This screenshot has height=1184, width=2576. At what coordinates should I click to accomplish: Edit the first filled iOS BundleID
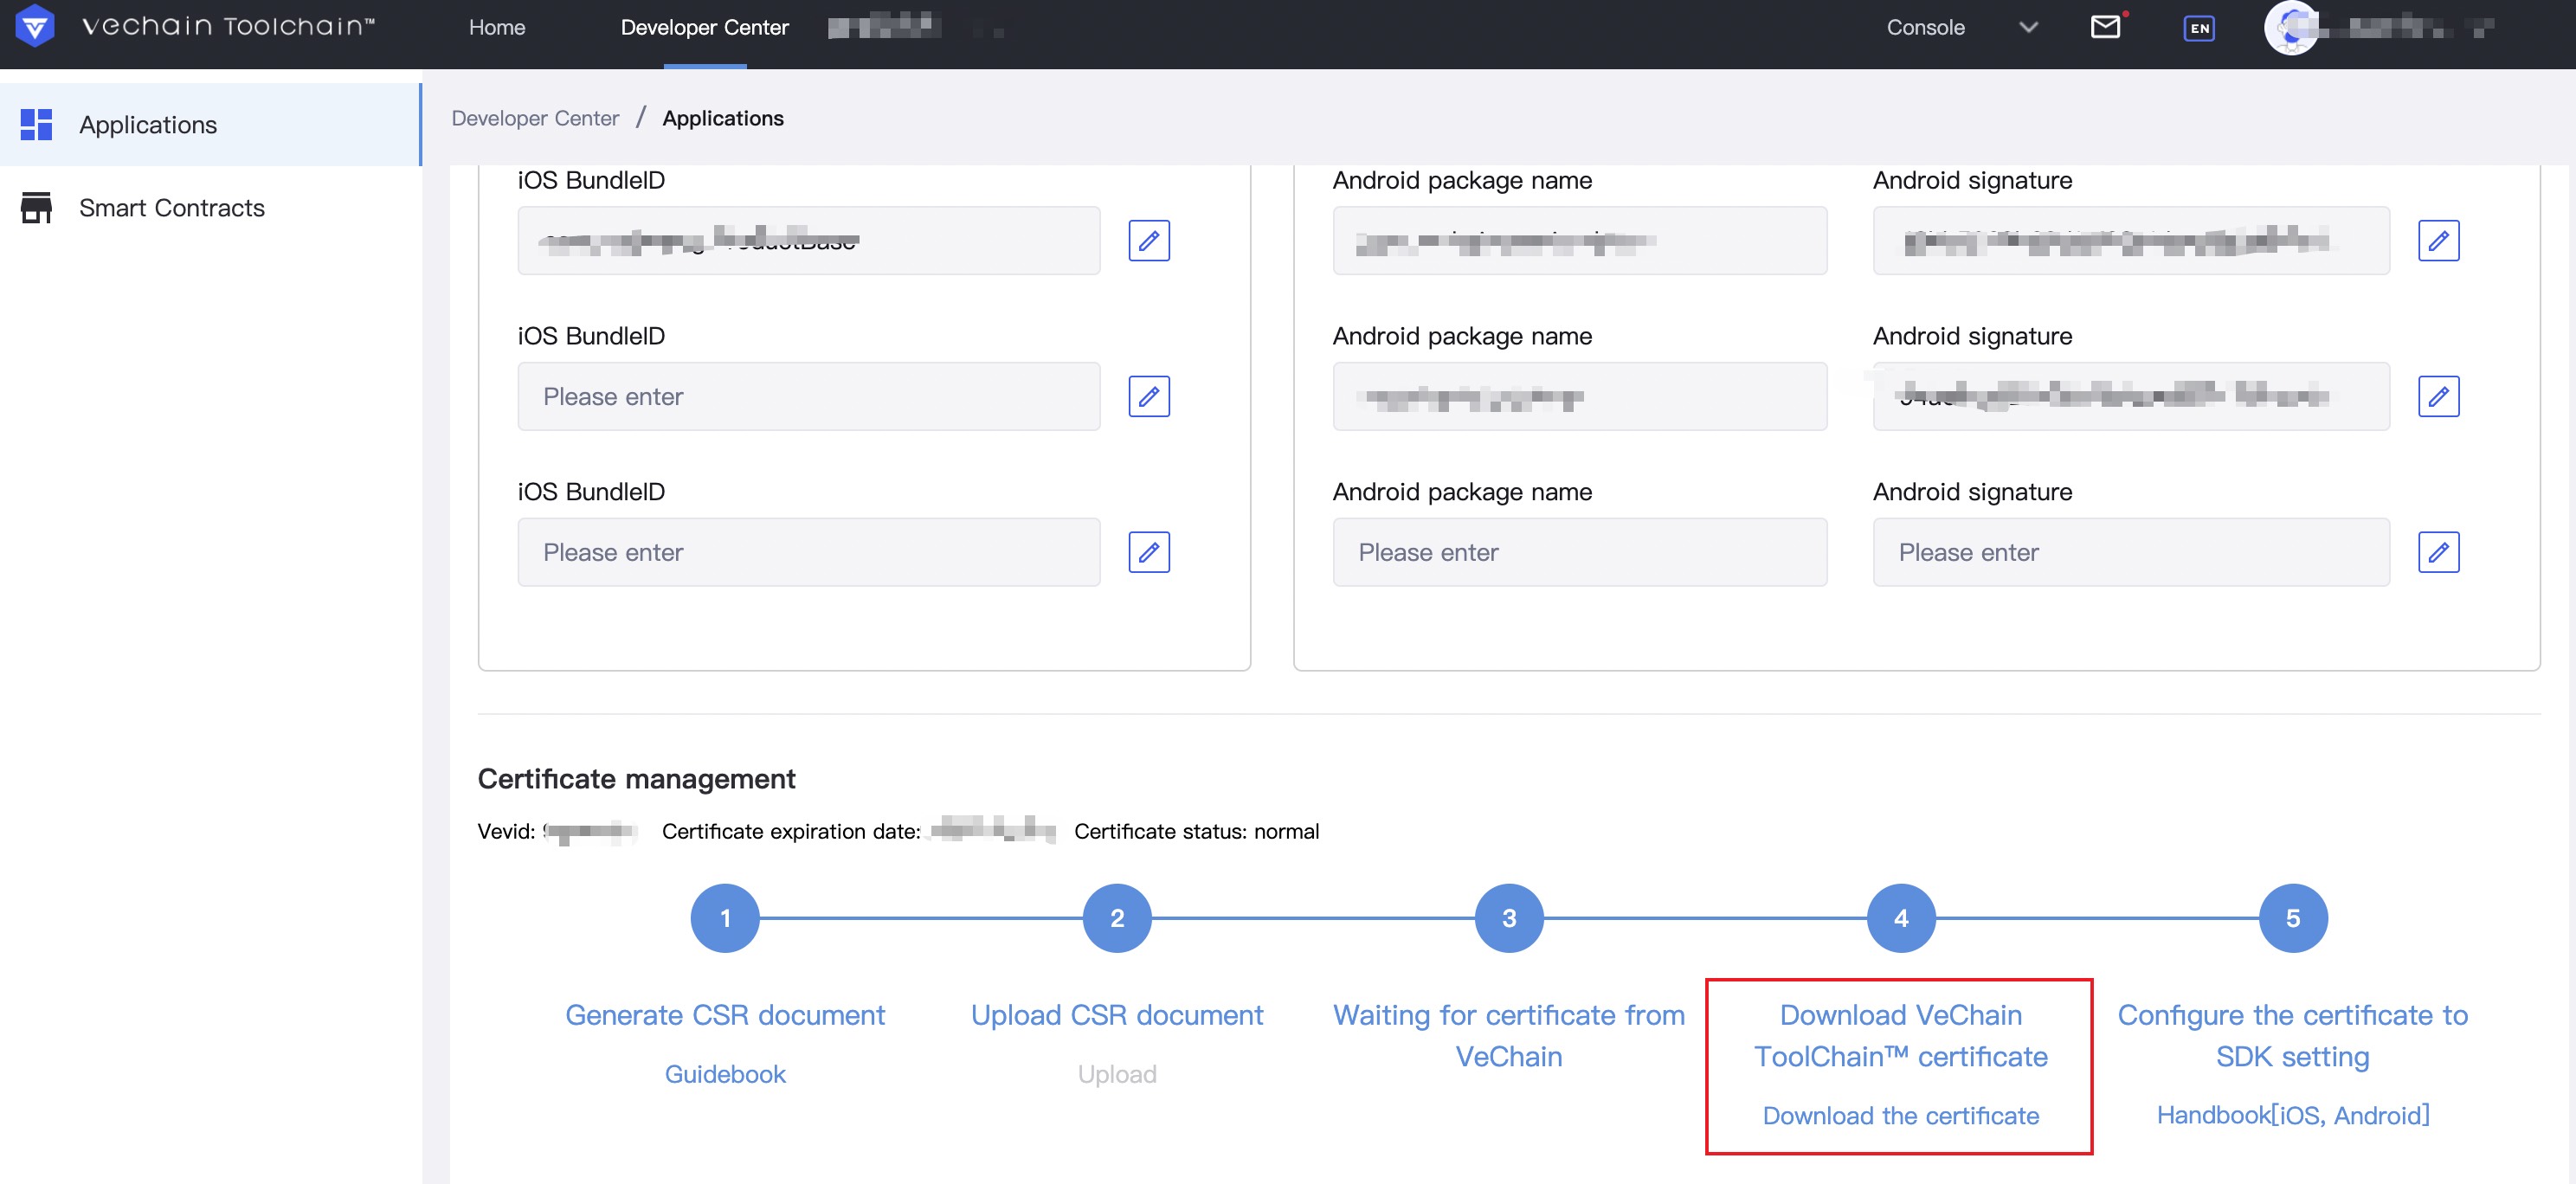click(1149, 241)
